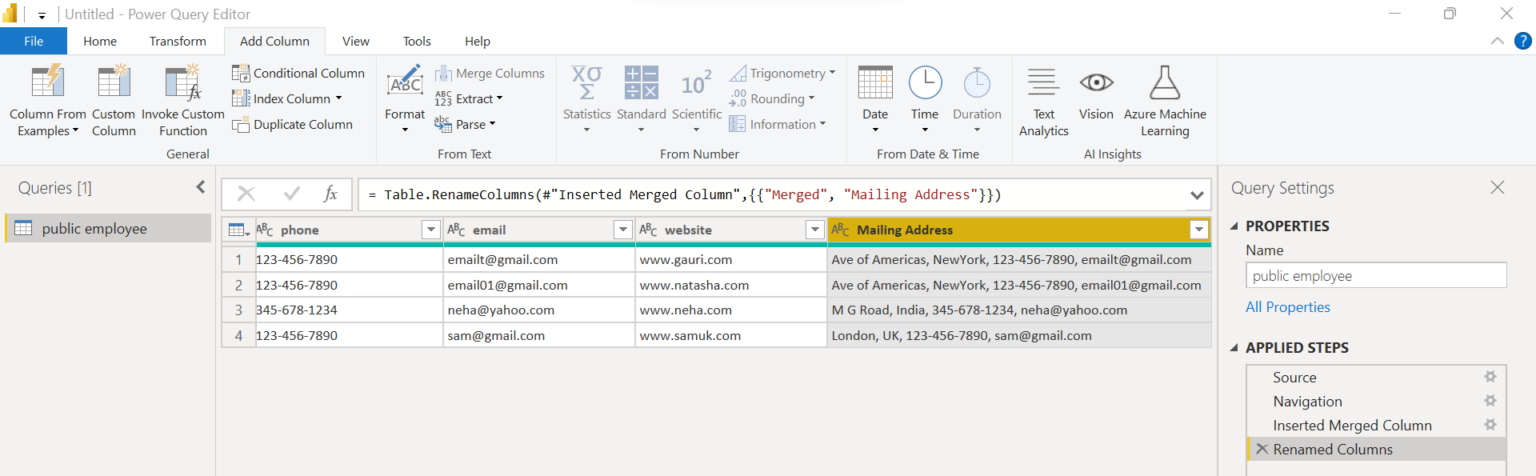1536x476 pixels.
Task: Expand the Index Column dropdown arrow
Action: [338, 99]
